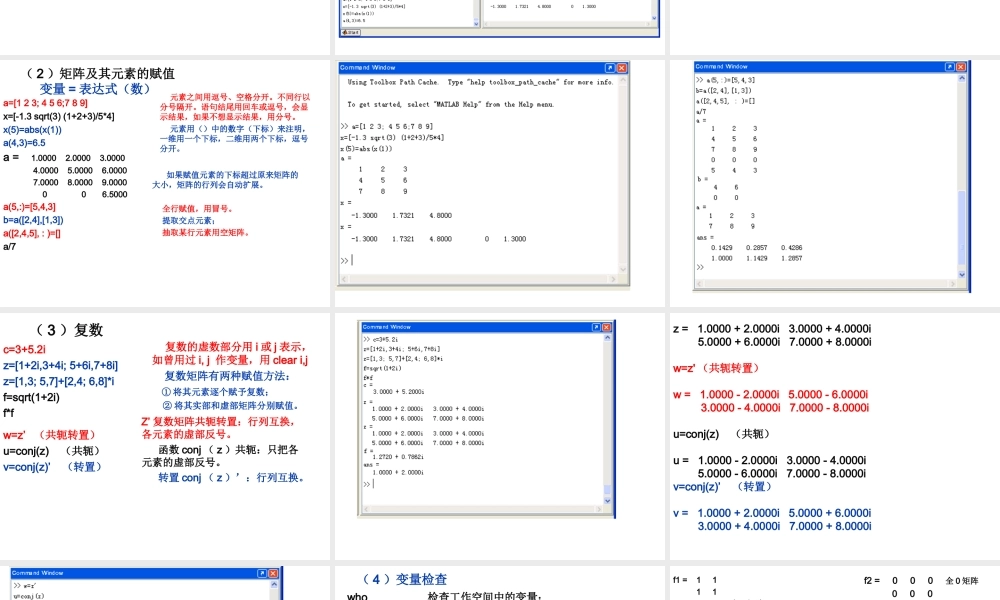Click undock icon in the Toolbox Path Cache Command Window
1000x600 pixels.
[610, 68]
